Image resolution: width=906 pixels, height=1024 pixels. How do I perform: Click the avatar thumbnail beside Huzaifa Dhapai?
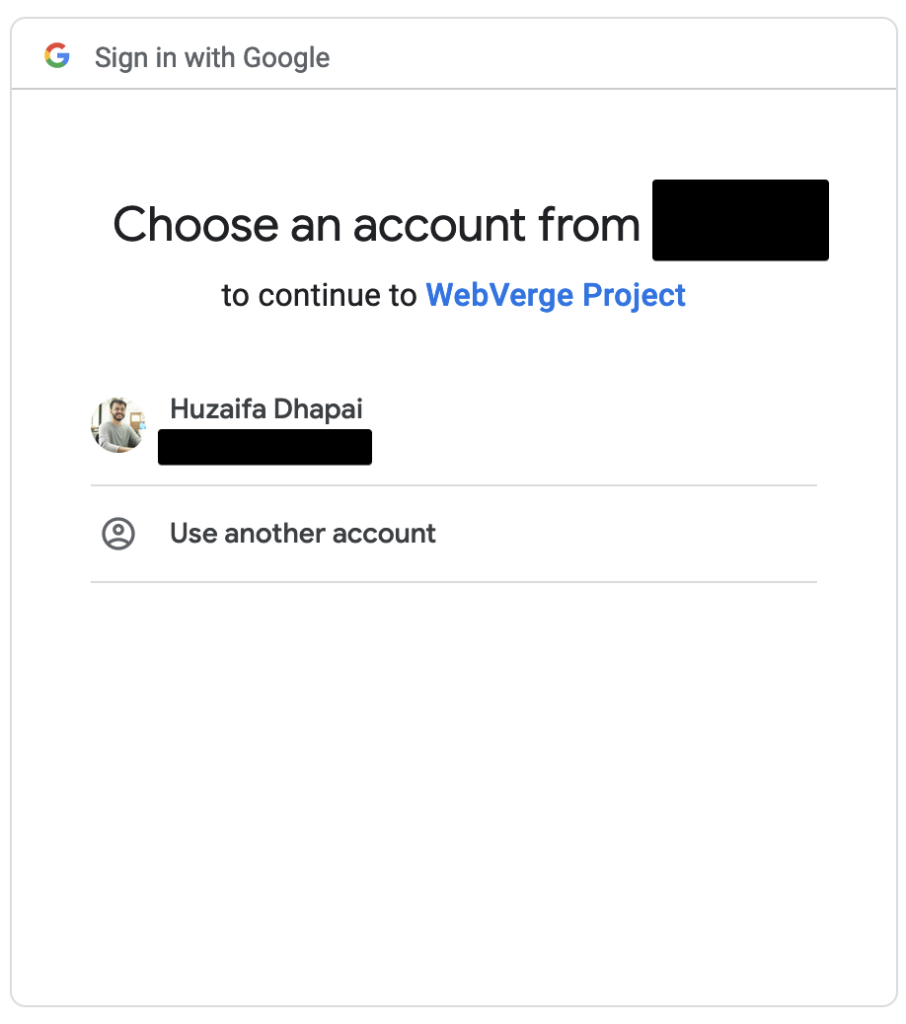[x=118, y=424]
